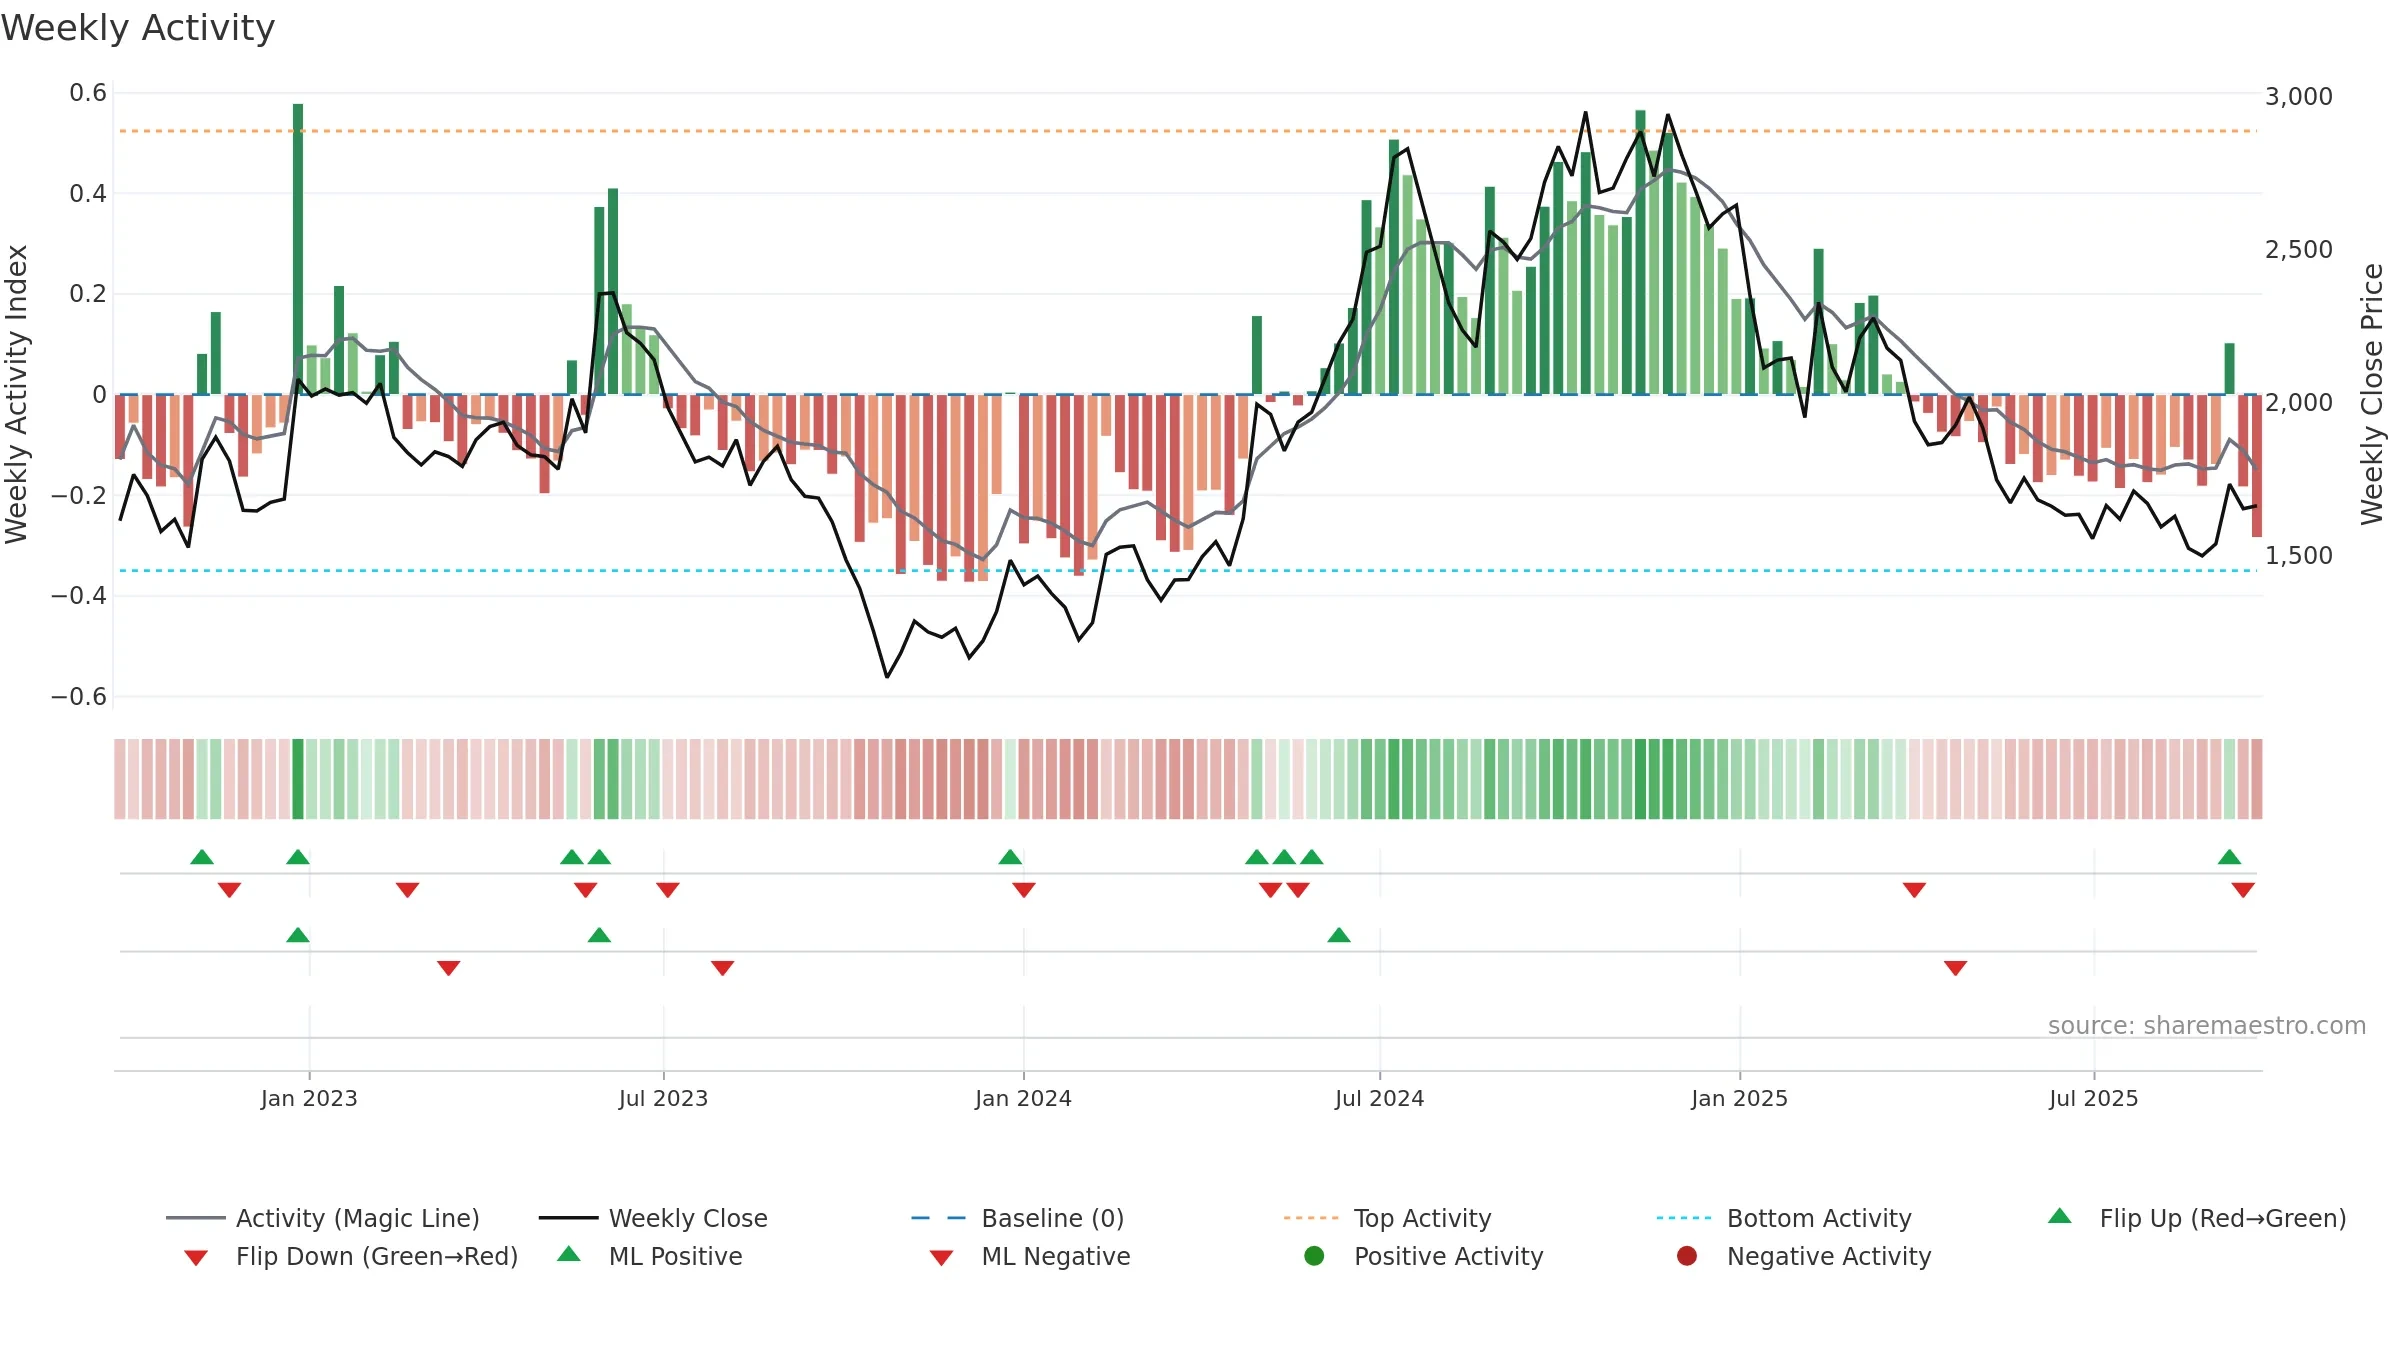
Task: Click Flip Down marker between Jan and Jul 2025
Action: point(1914,890)
